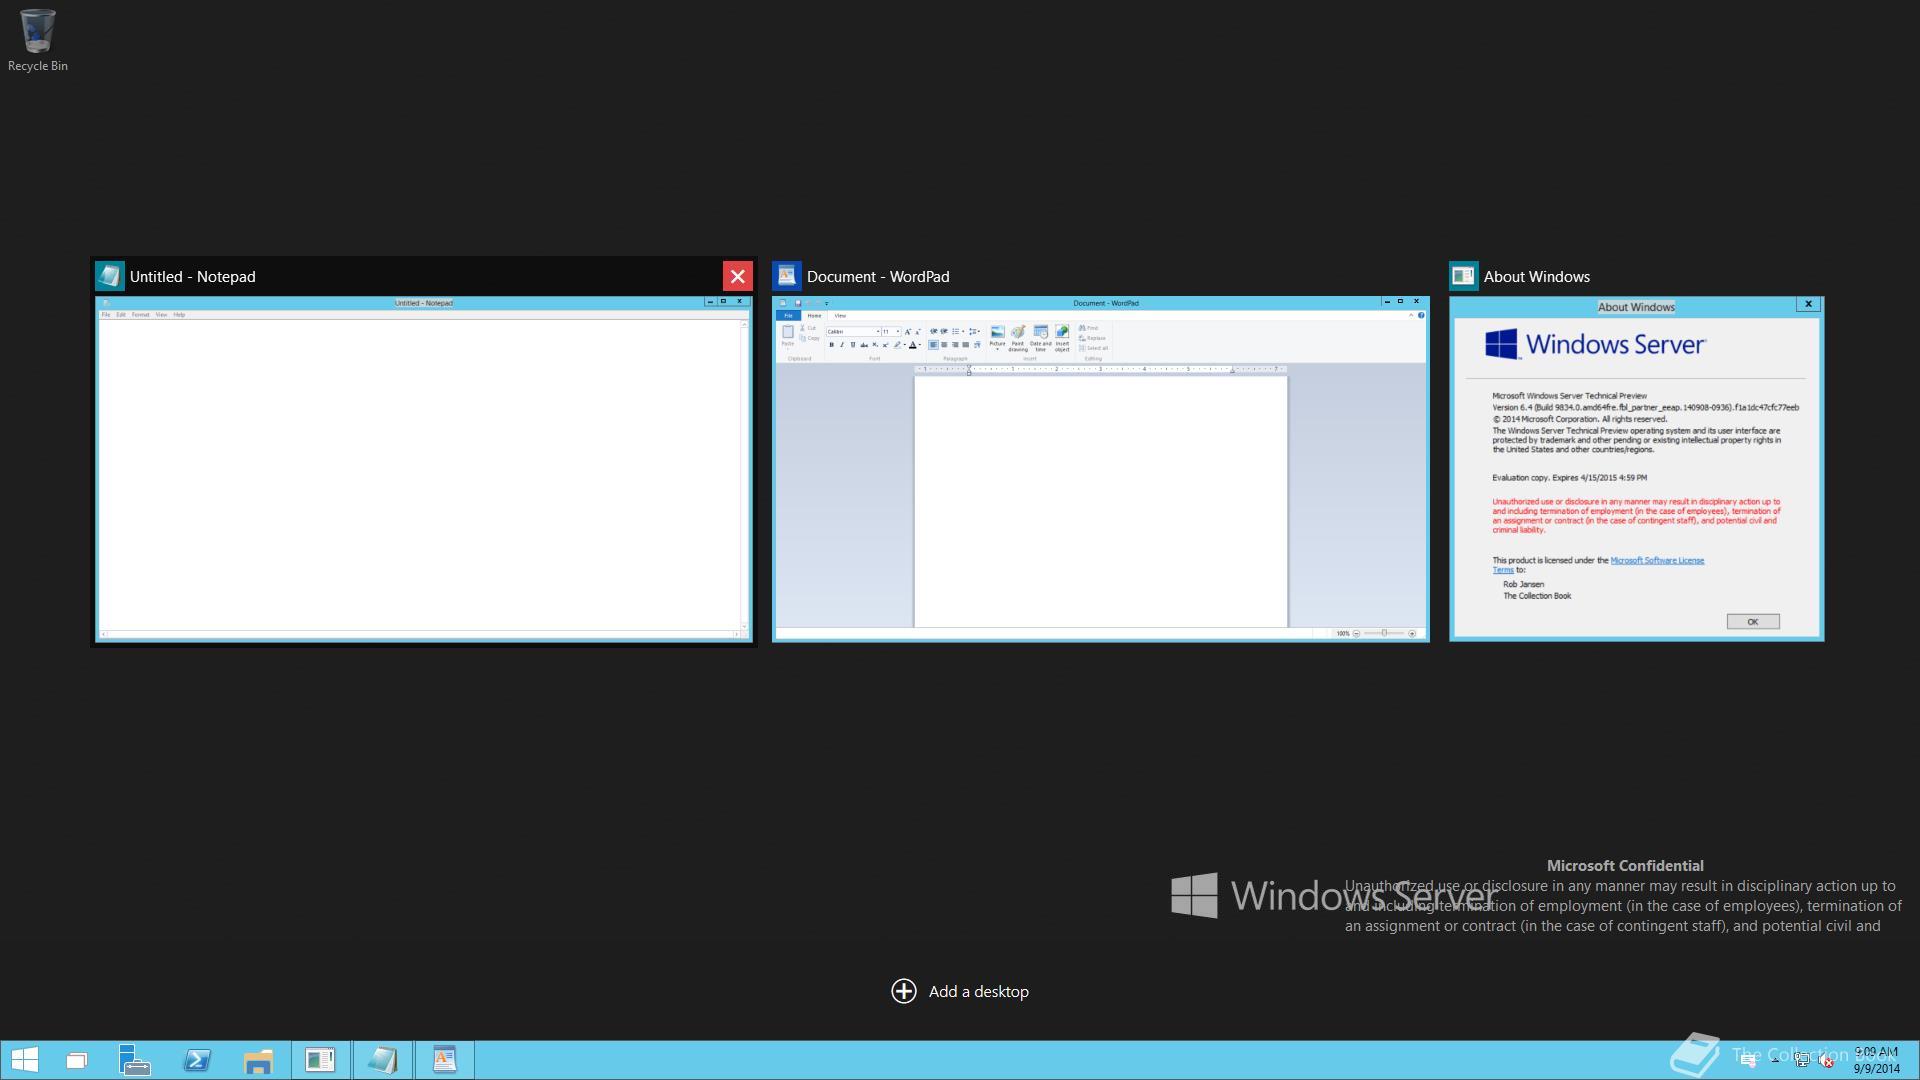Open Windows PowerShell from the taskbar
Image resolution: width=1920 pixels, height=1080 pixels.
click(x=197, y=1060)
